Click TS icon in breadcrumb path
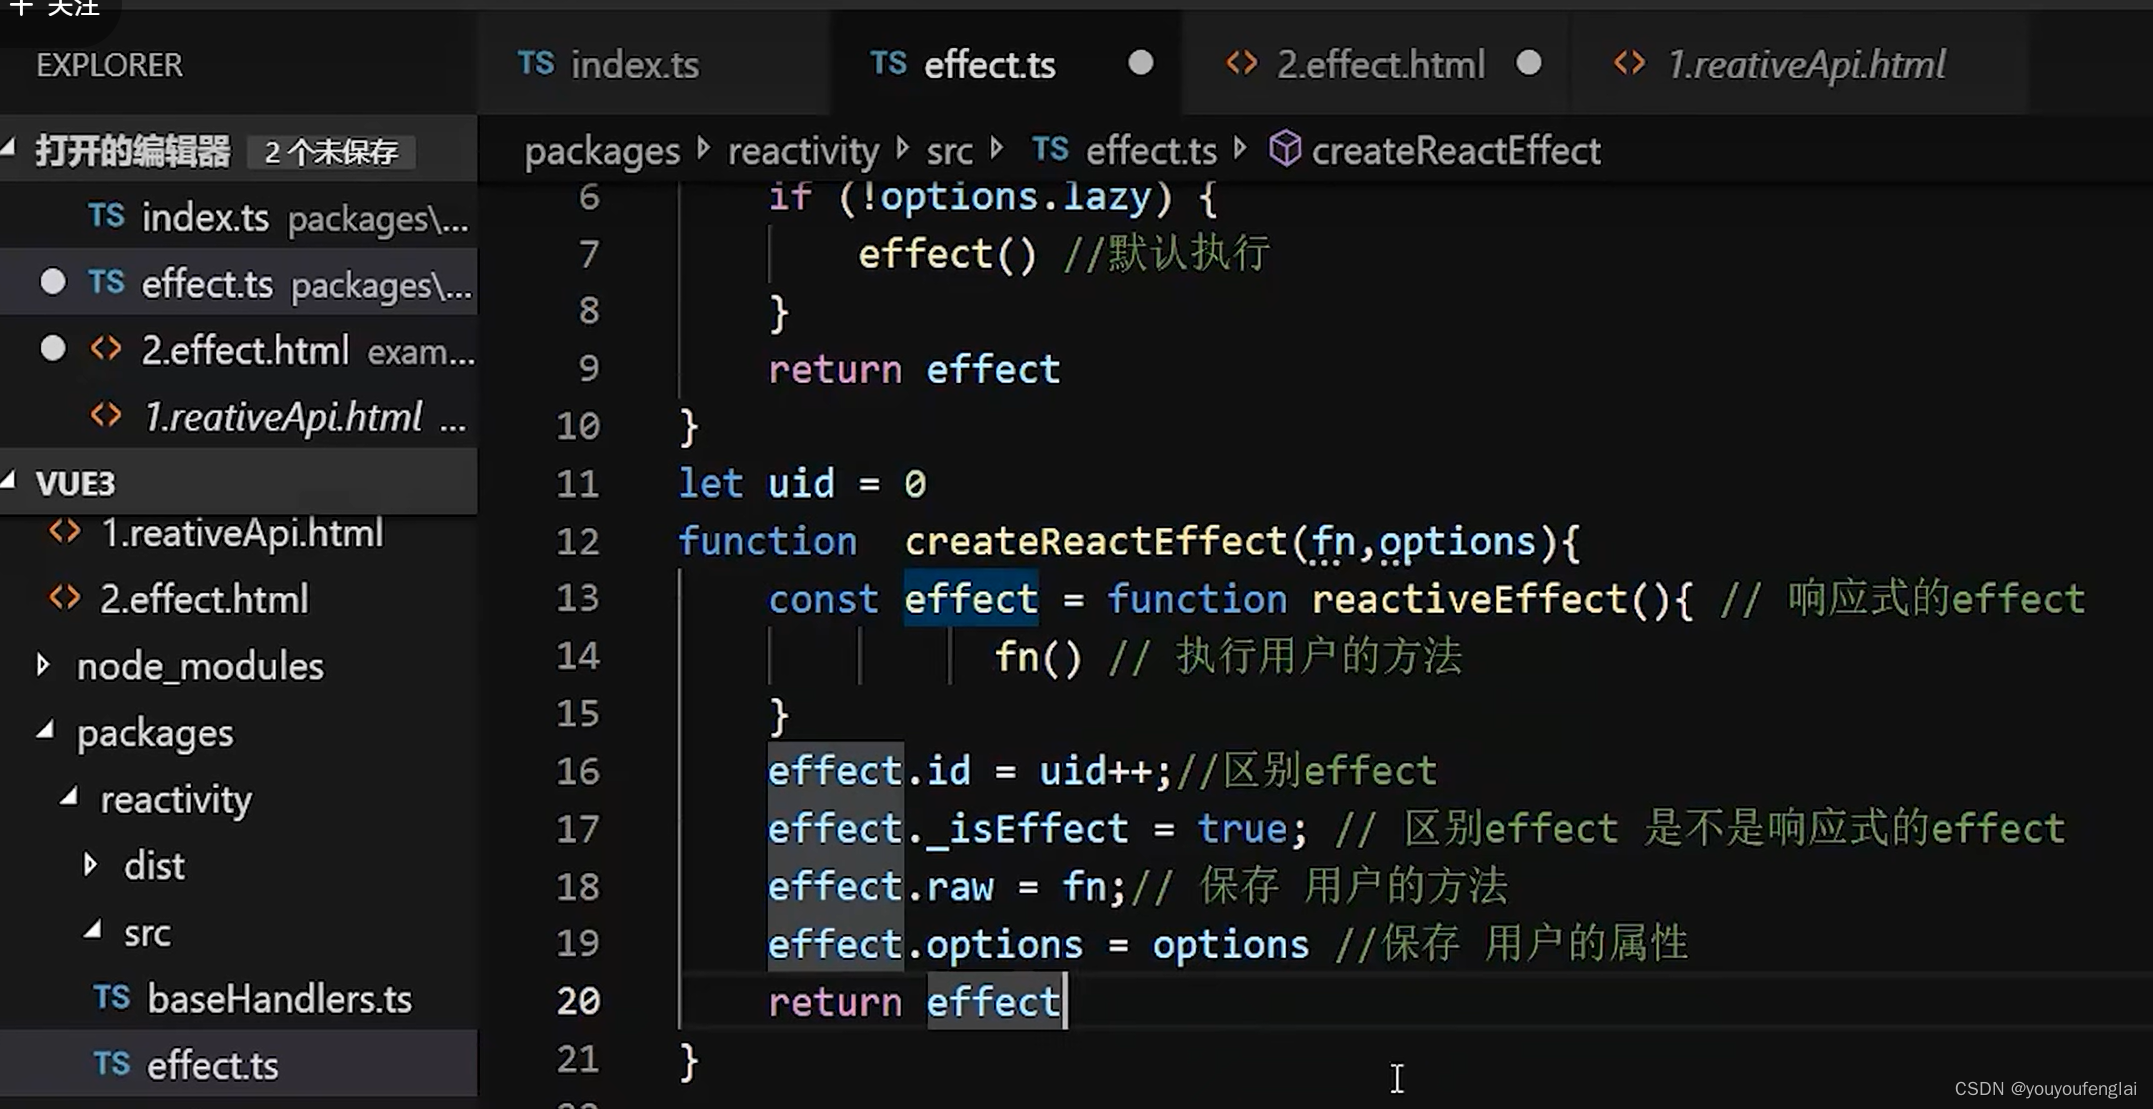Screen dimensions: 2153x1109 pyautogui.click(x=1050, y=150)
